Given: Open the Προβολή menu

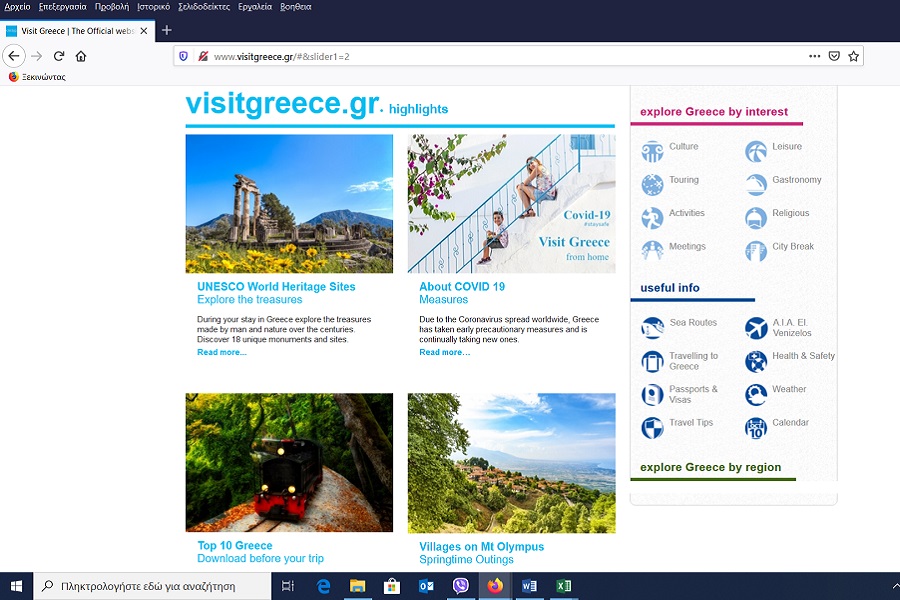Looking at the screenshot, I should tap(112, 7).
